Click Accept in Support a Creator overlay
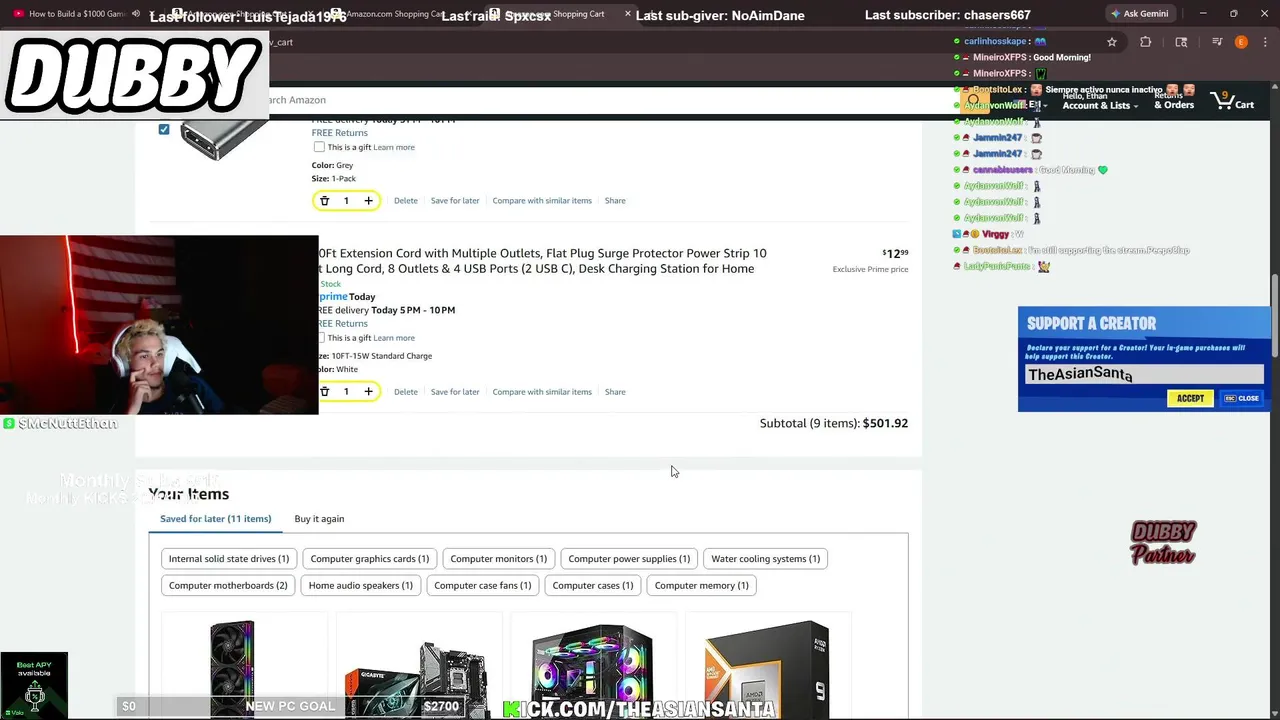 (1190, 398)
